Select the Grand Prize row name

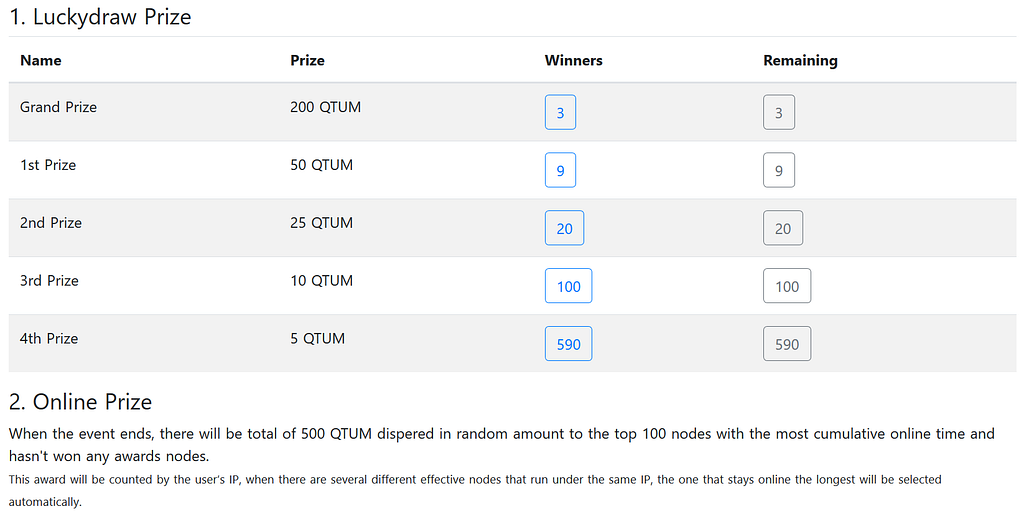coord(58,107)
